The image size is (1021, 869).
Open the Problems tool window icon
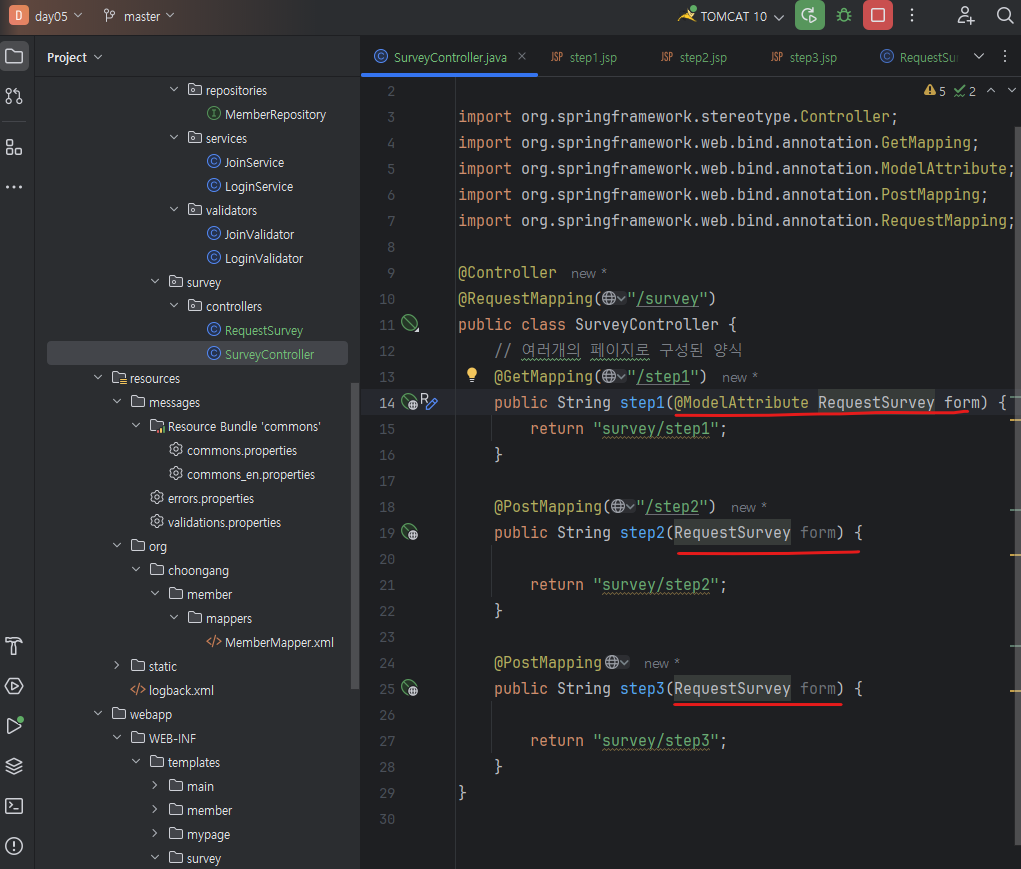coord(14,846)
